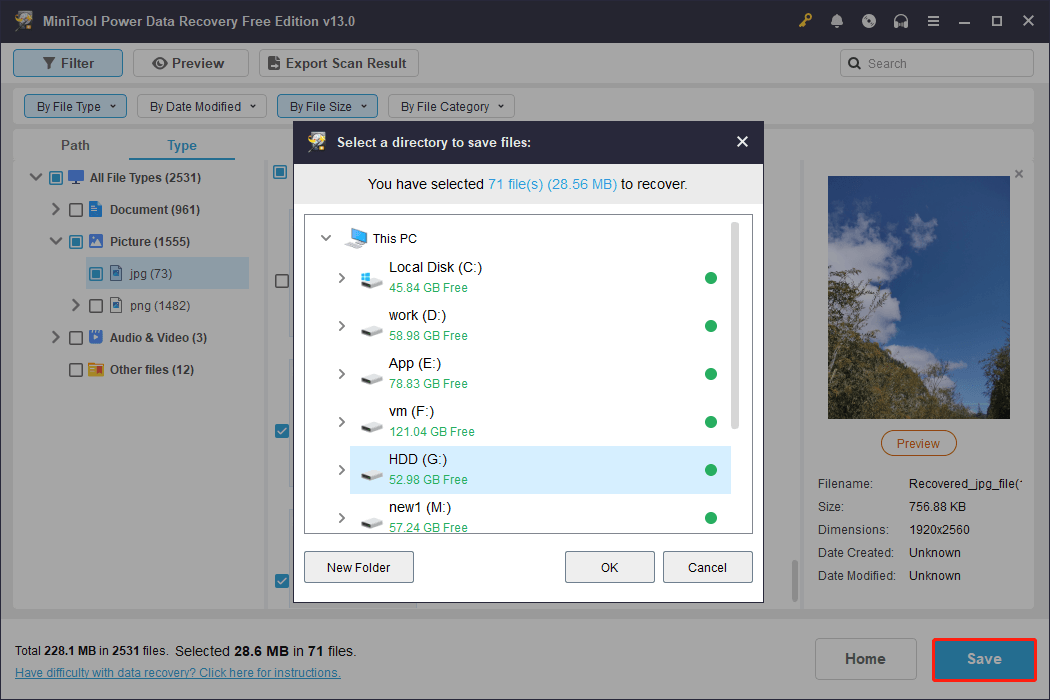This screenshot has width=1050, height=700.
Task: Click the Save button
Action: [x=984, y=659]
